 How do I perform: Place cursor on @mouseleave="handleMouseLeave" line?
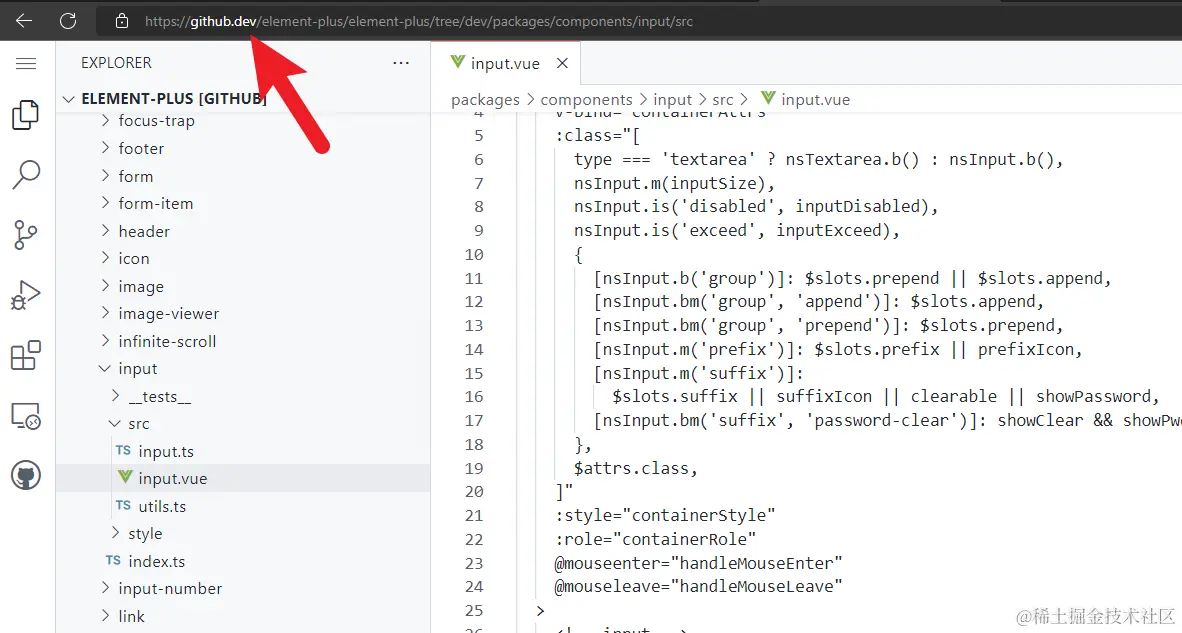698,586
